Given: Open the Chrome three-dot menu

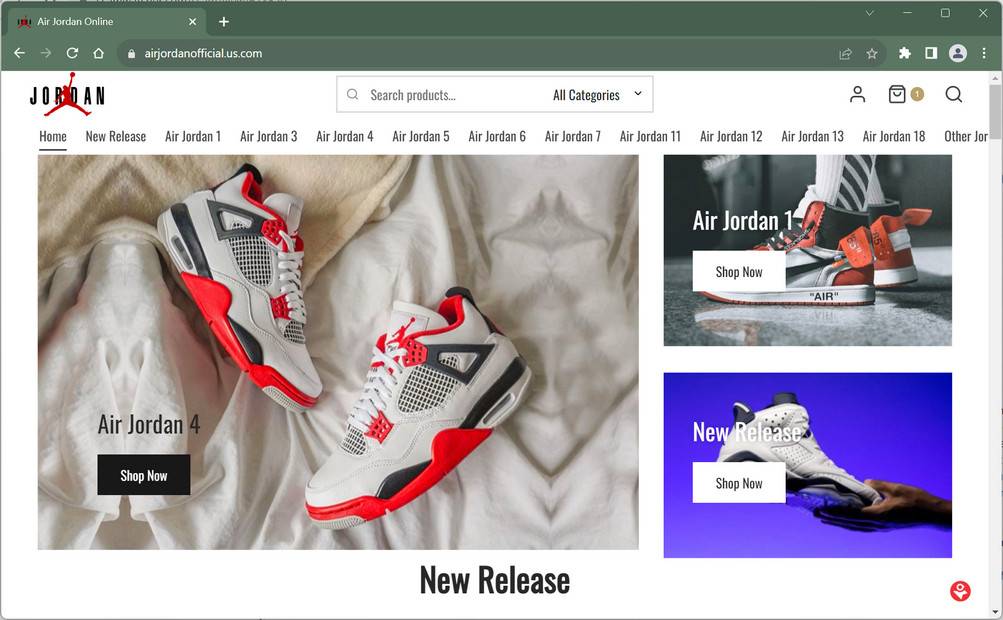Looking at the screenshot, I should [x=984, y=53].
